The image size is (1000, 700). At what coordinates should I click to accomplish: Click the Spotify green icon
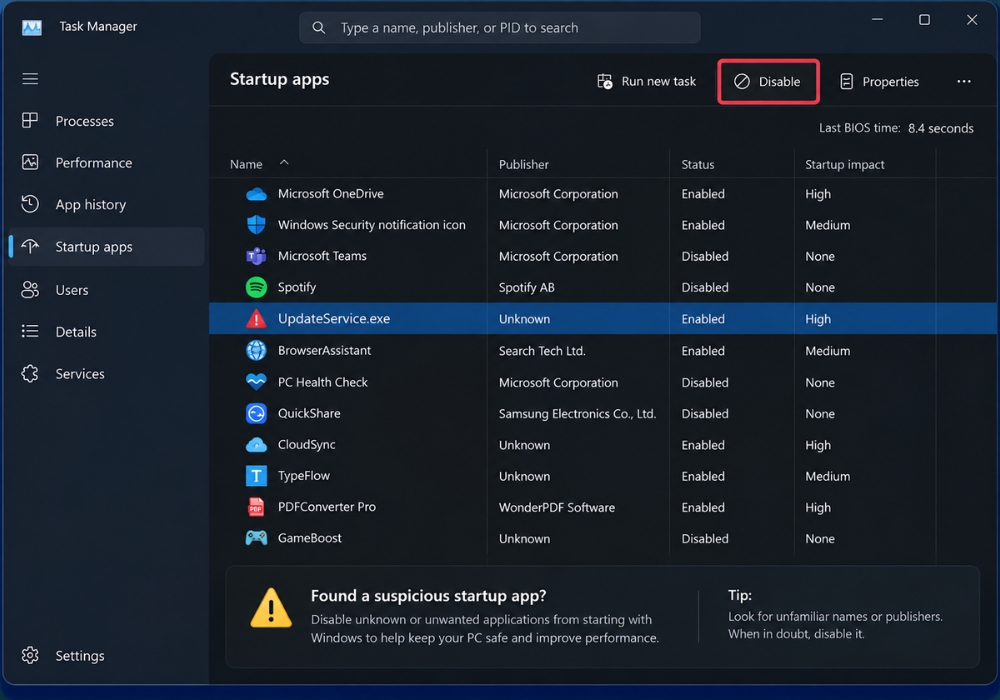pyautogui.click(x=256, y=287)
